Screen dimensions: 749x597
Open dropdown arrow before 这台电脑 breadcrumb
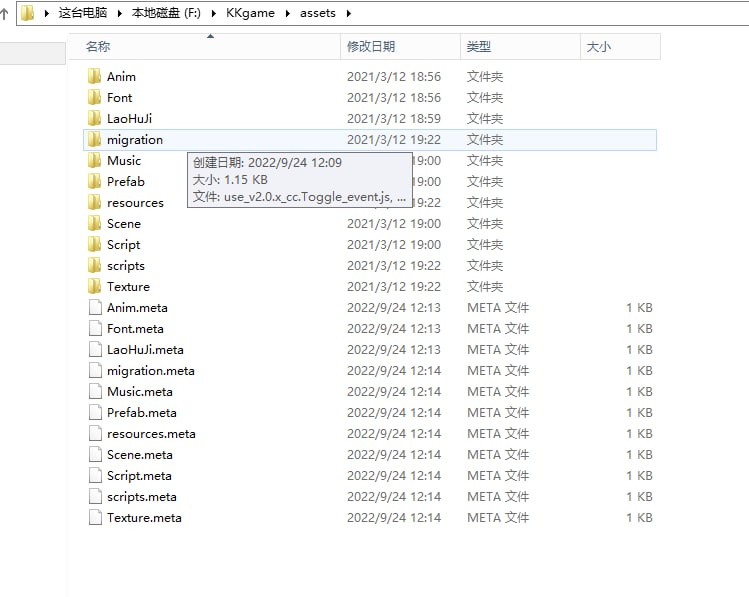(x=46, y=14)
